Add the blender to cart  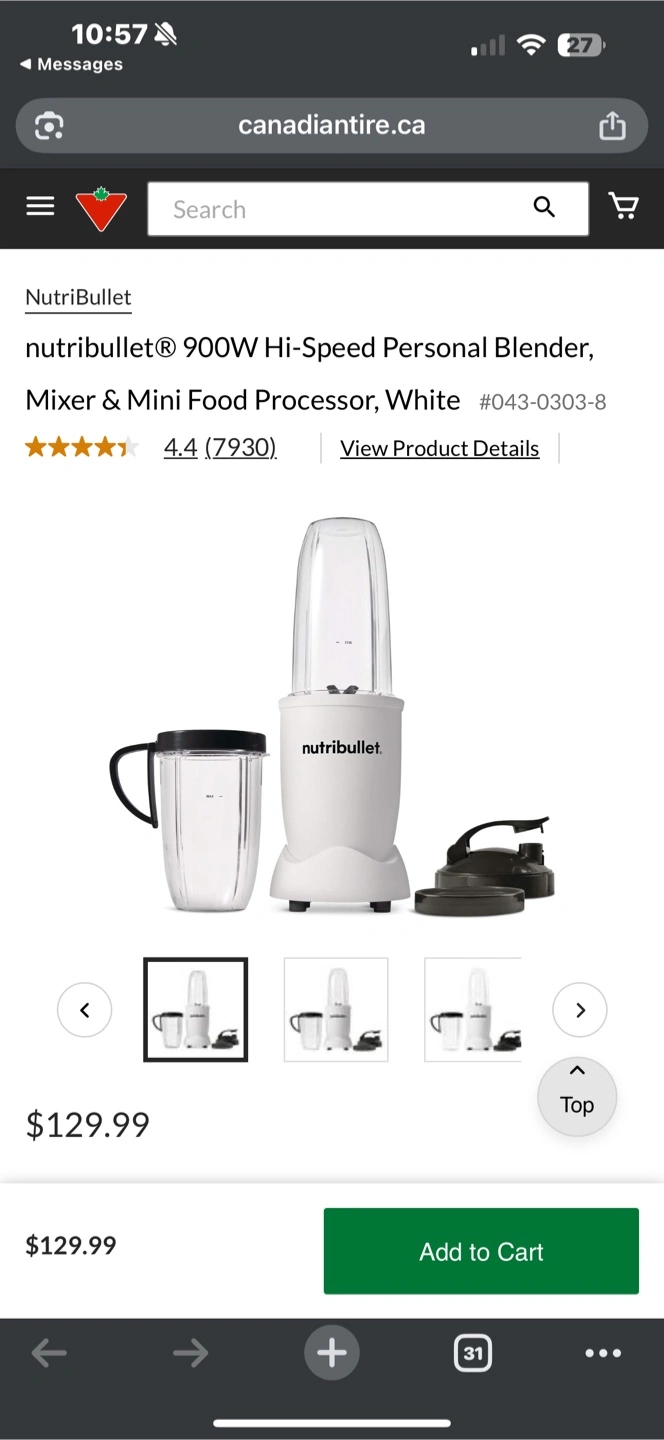pyautogui.click(x=481, y=1251)
